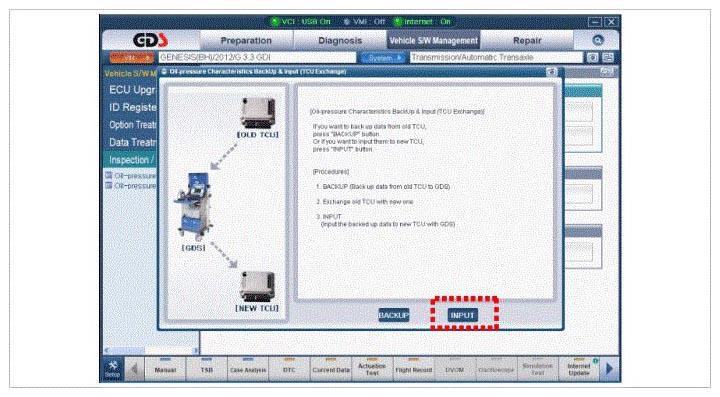Click the orange VIN button
The image size is (720, 397).
tap(131, 58)
